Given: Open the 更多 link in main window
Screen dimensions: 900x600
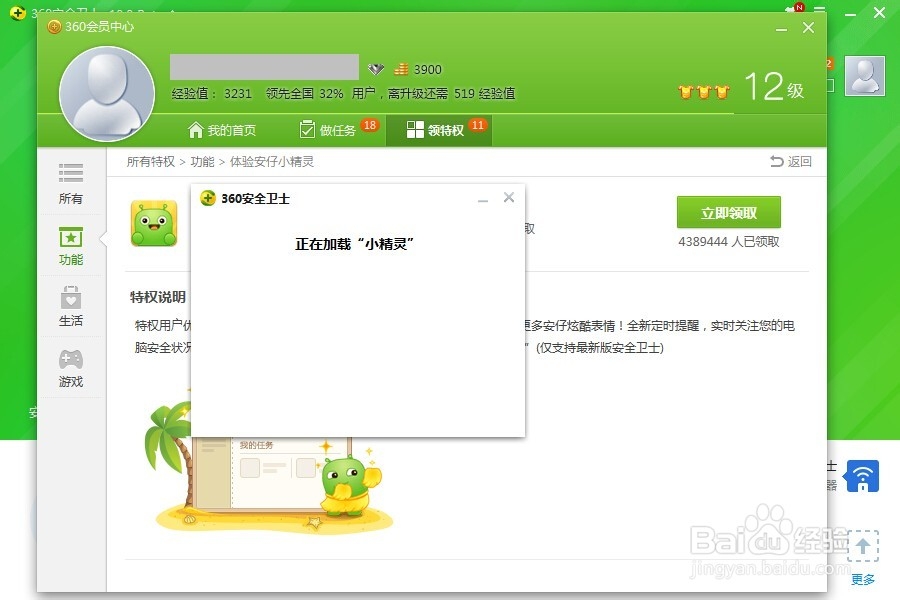Looking at the screenshot, I should [863, 579].
